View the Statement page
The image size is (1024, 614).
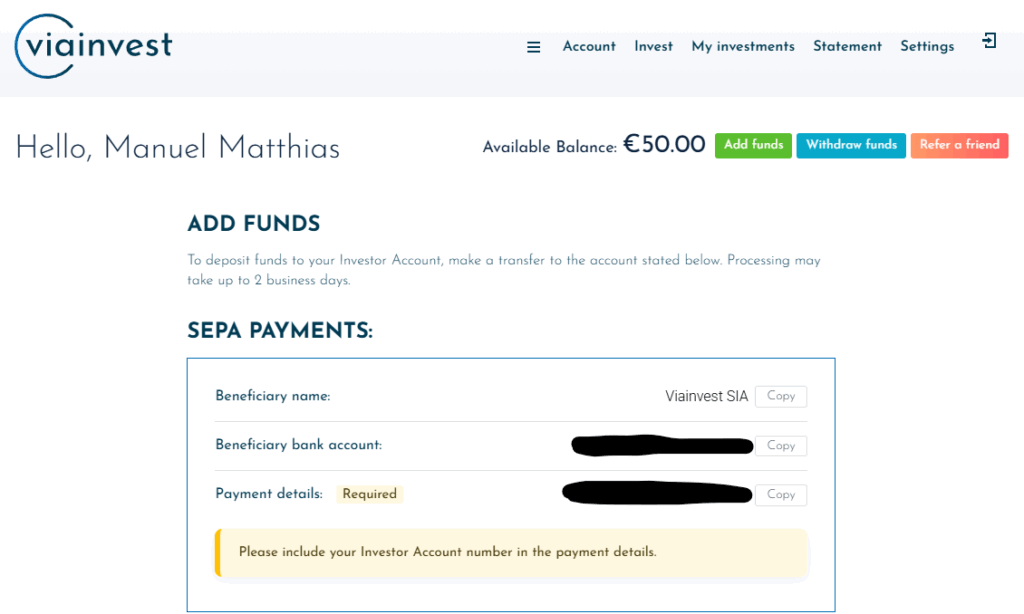coord(847,47)
